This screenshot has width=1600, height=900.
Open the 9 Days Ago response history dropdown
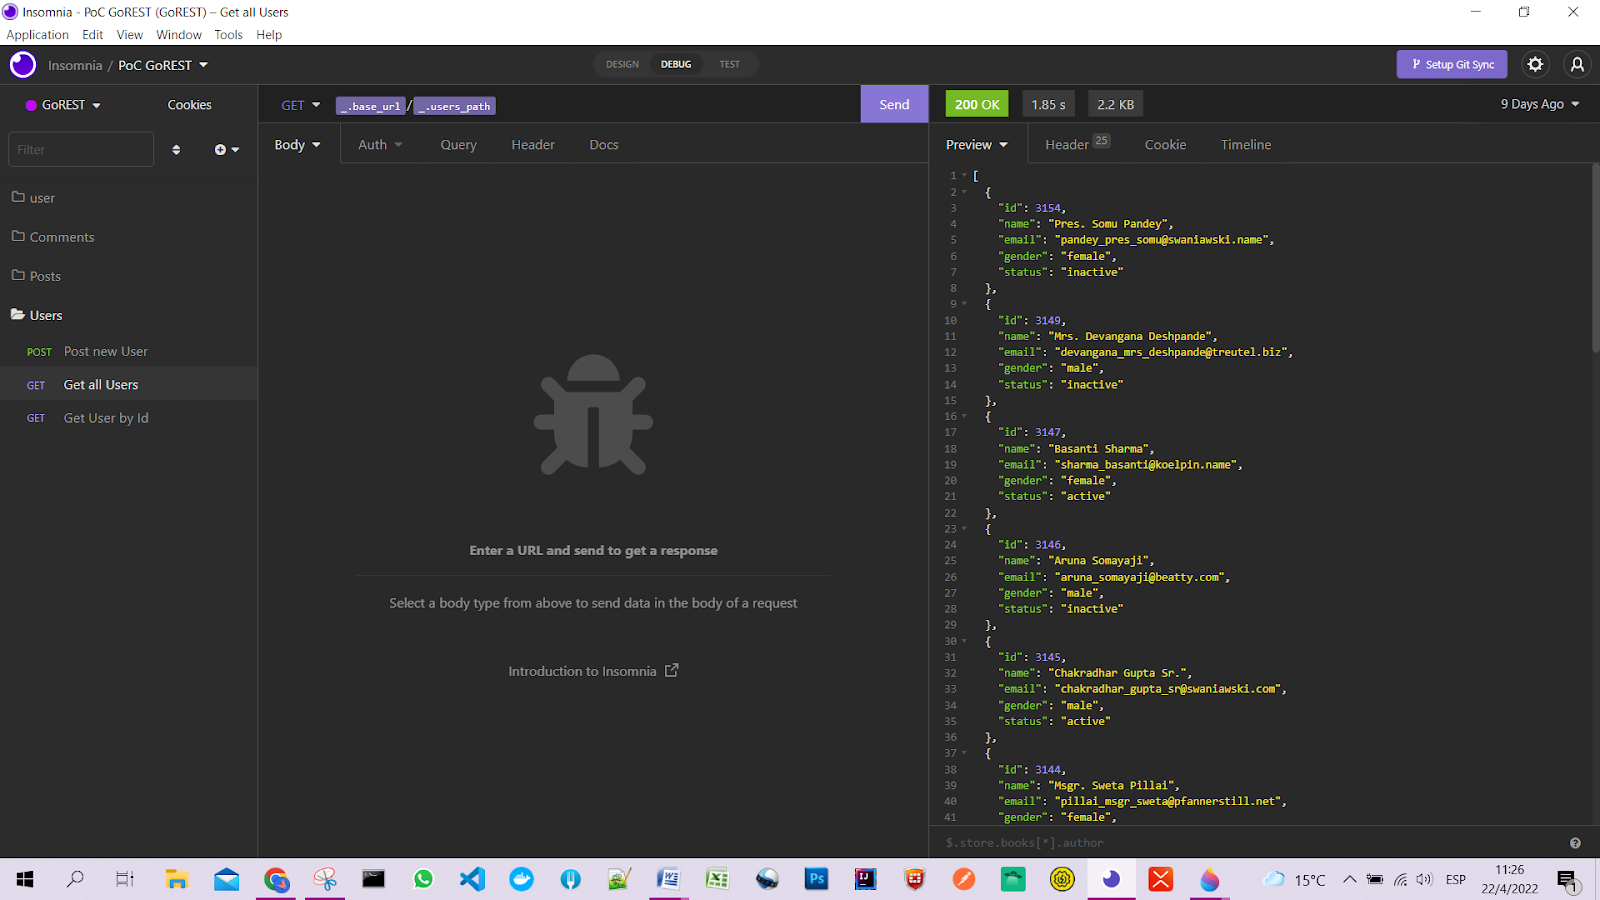coord(1539,103)
